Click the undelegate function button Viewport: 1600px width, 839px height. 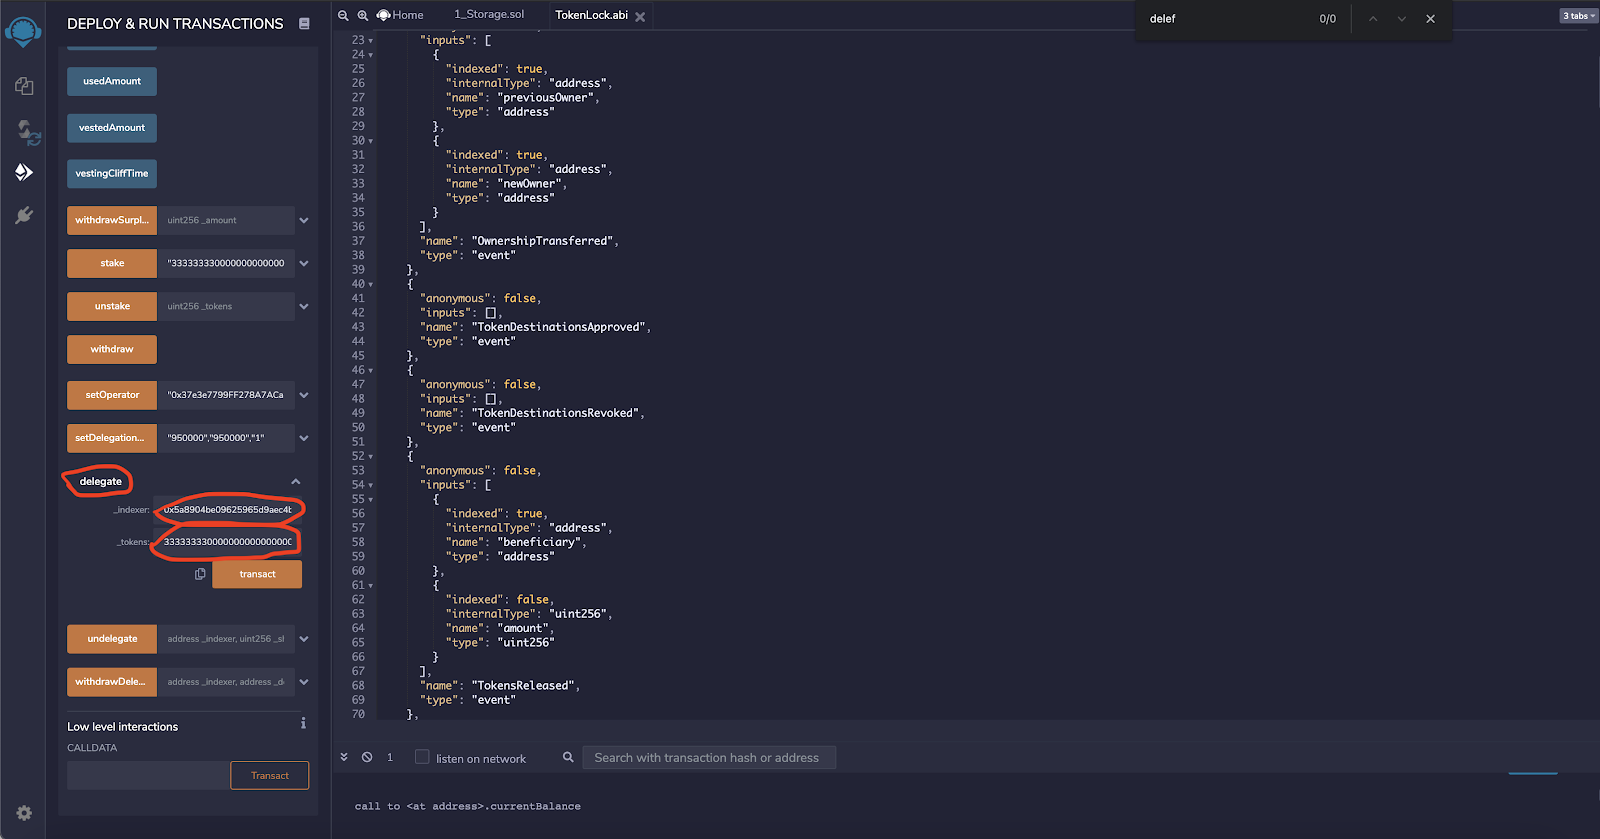pyautogui.click(x=112, y=639)
